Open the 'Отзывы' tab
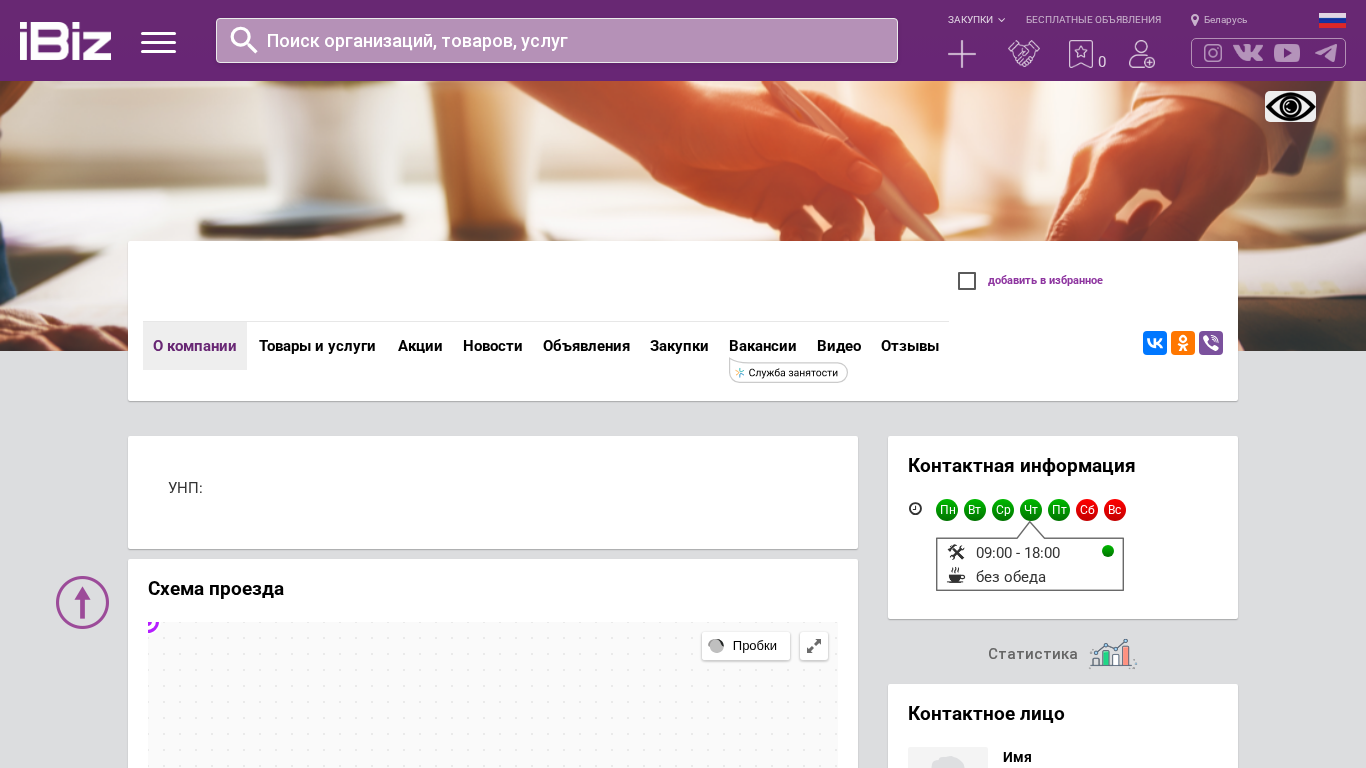This screenshot has width=1366, height=768. tap(910, 346)
